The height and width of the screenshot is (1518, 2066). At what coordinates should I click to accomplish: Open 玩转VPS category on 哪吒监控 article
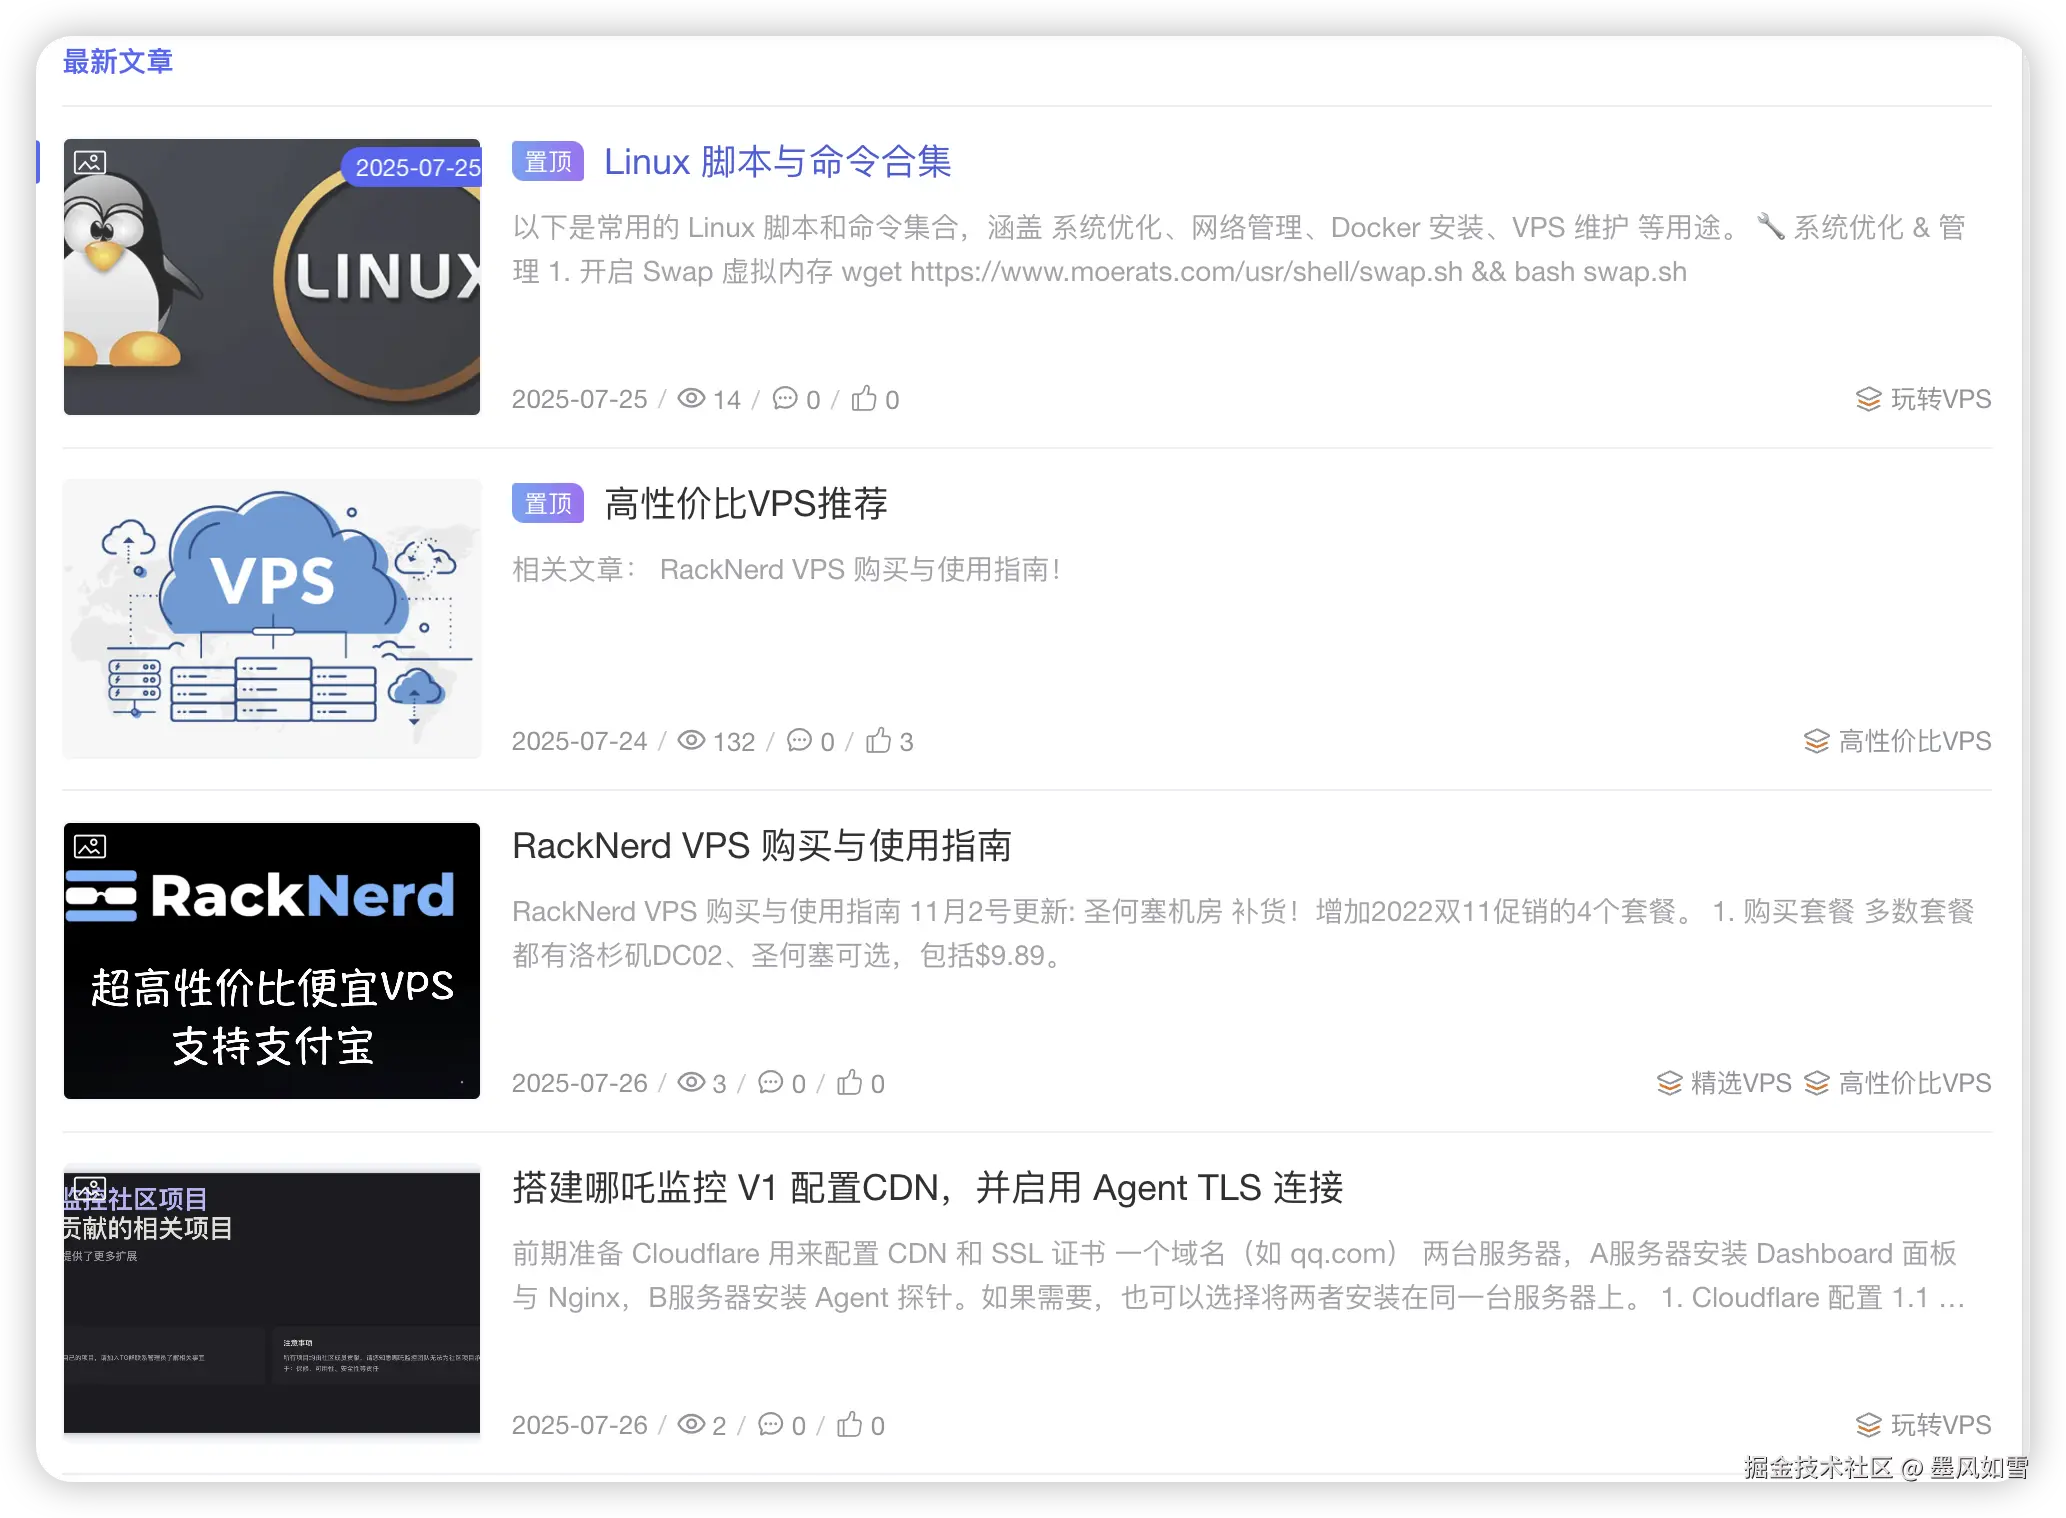pyautogui.click(x=1940, y=1426)
